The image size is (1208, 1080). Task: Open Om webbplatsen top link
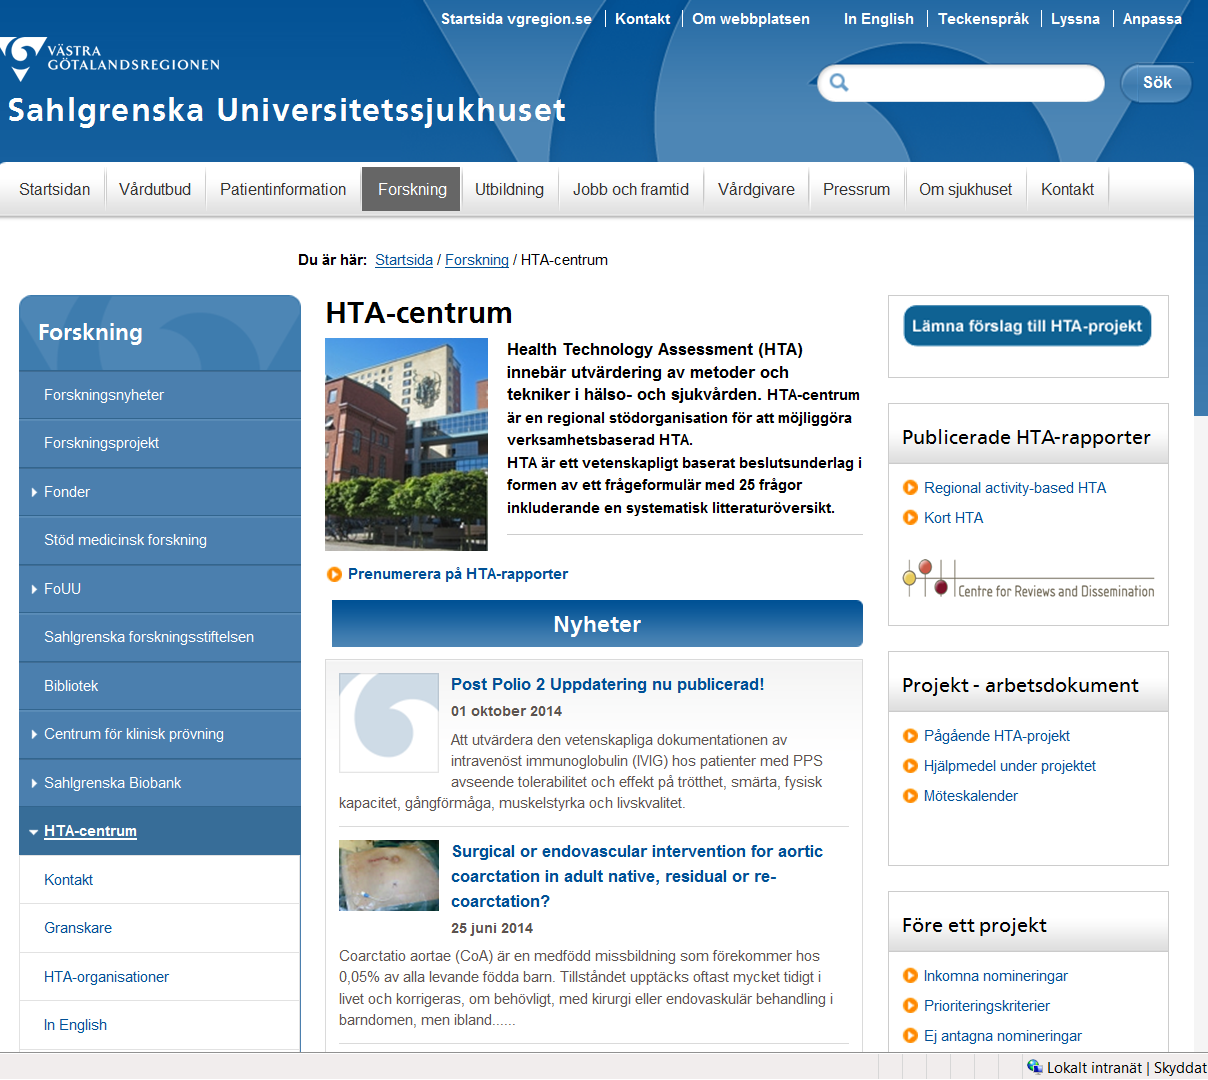point(751,19)
